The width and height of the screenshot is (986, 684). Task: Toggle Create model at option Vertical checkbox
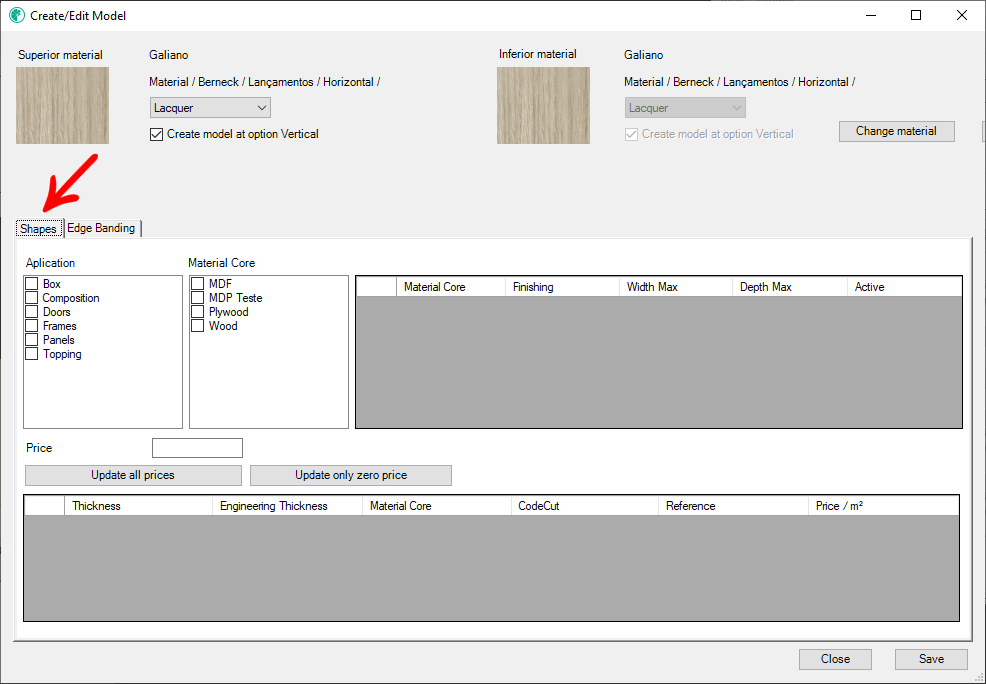157,135
